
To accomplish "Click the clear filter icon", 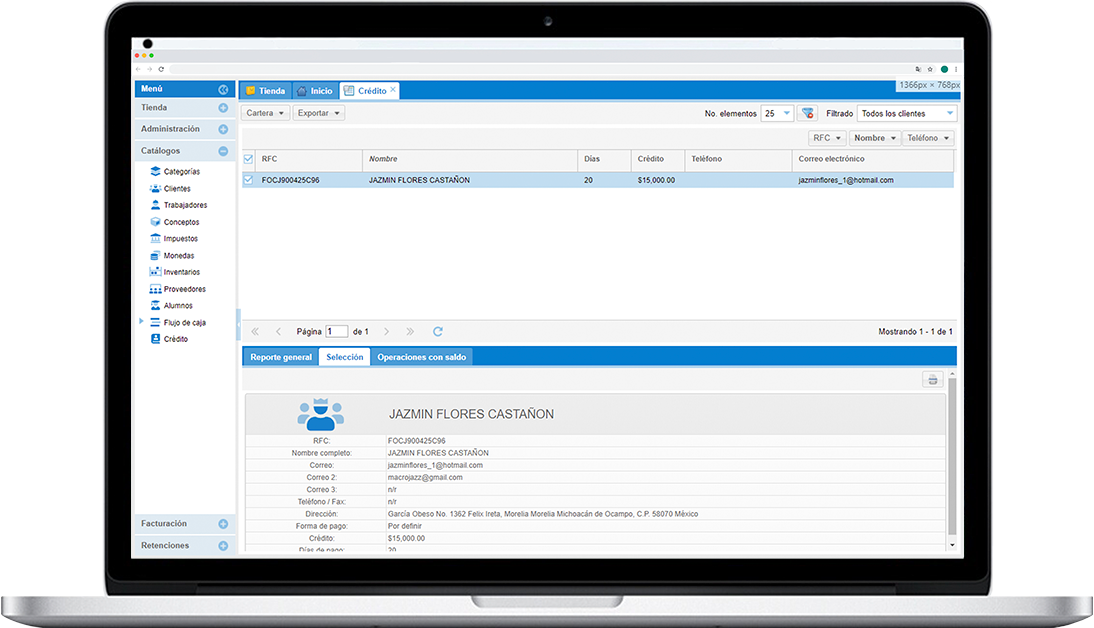I will tap(808, 114).
